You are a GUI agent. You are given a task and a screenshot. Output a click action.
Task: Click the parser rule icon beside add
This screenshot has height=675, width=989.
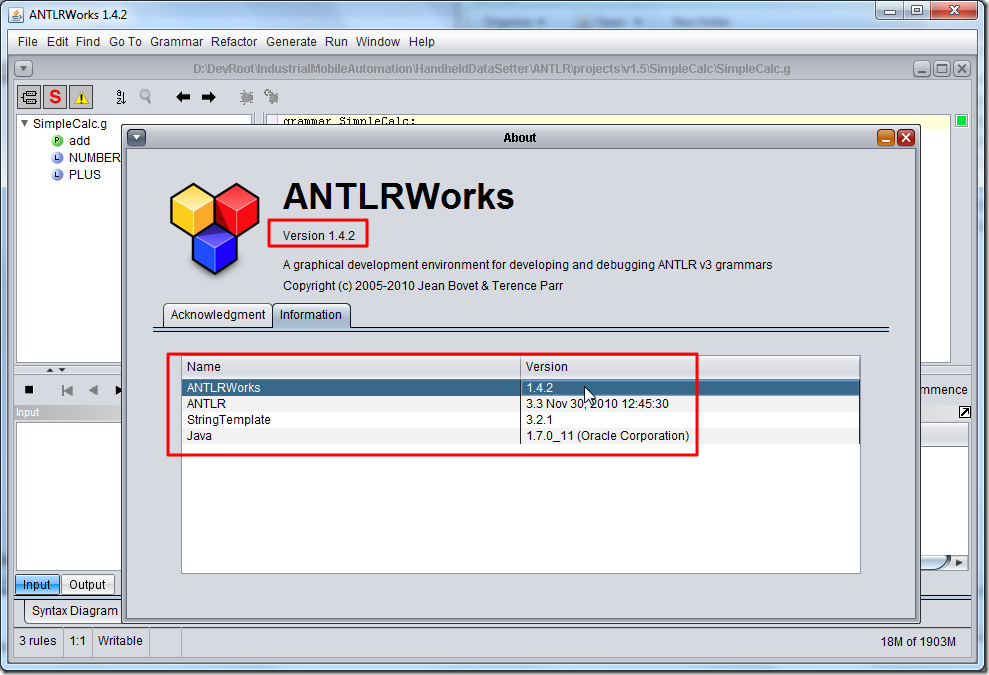57,141
